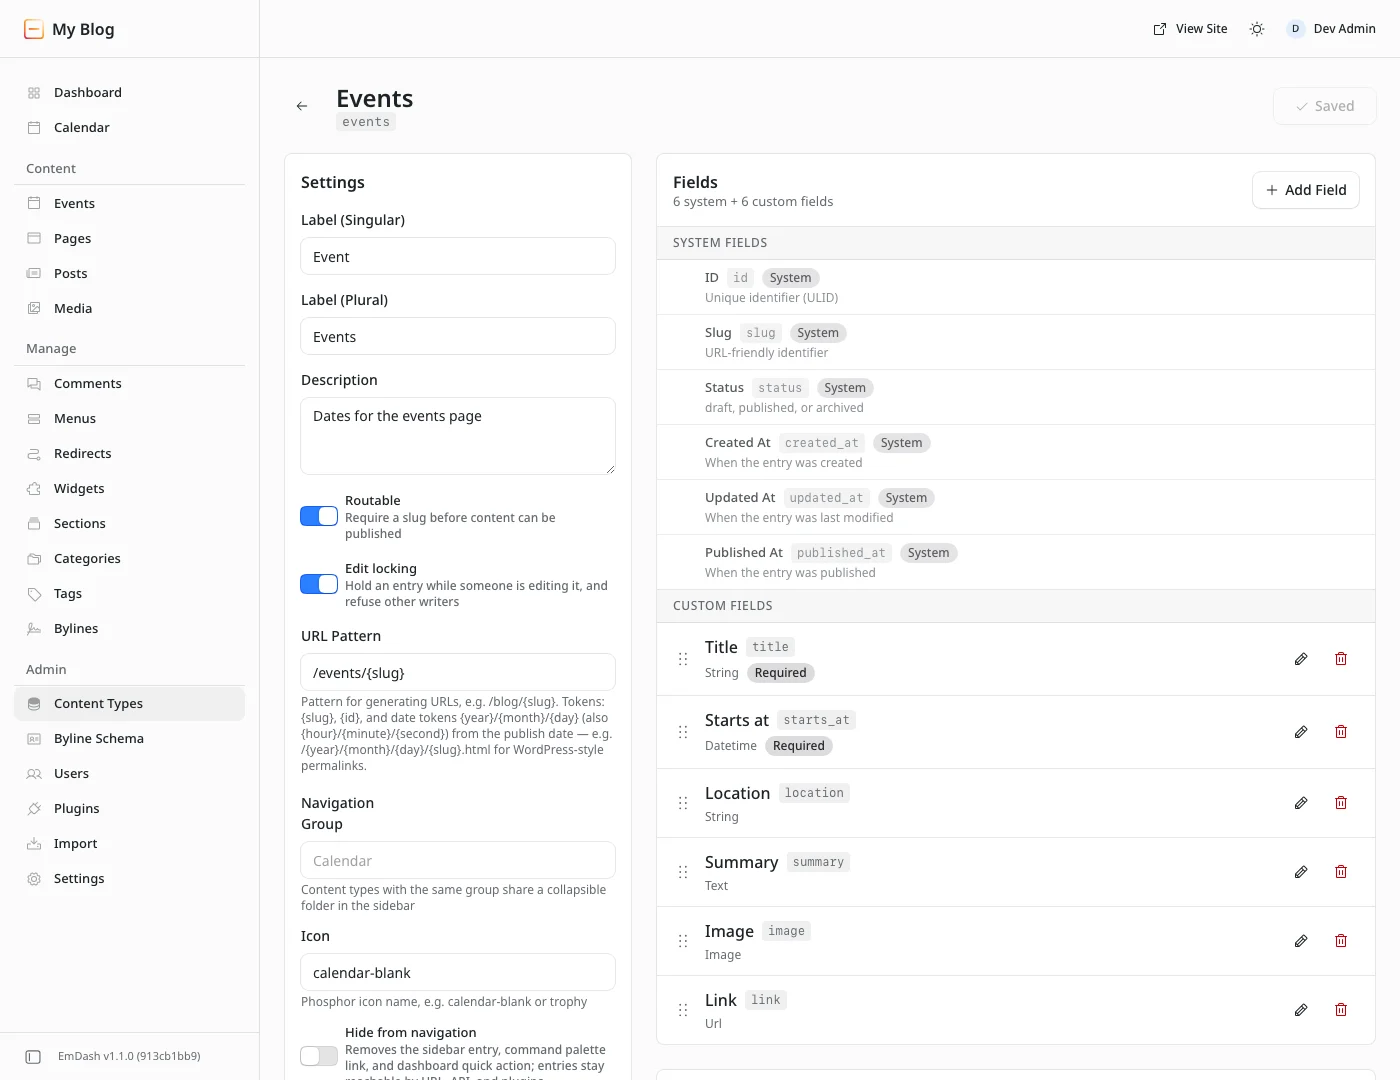
Task: Delete the Starts at field
Action: 1341,732
